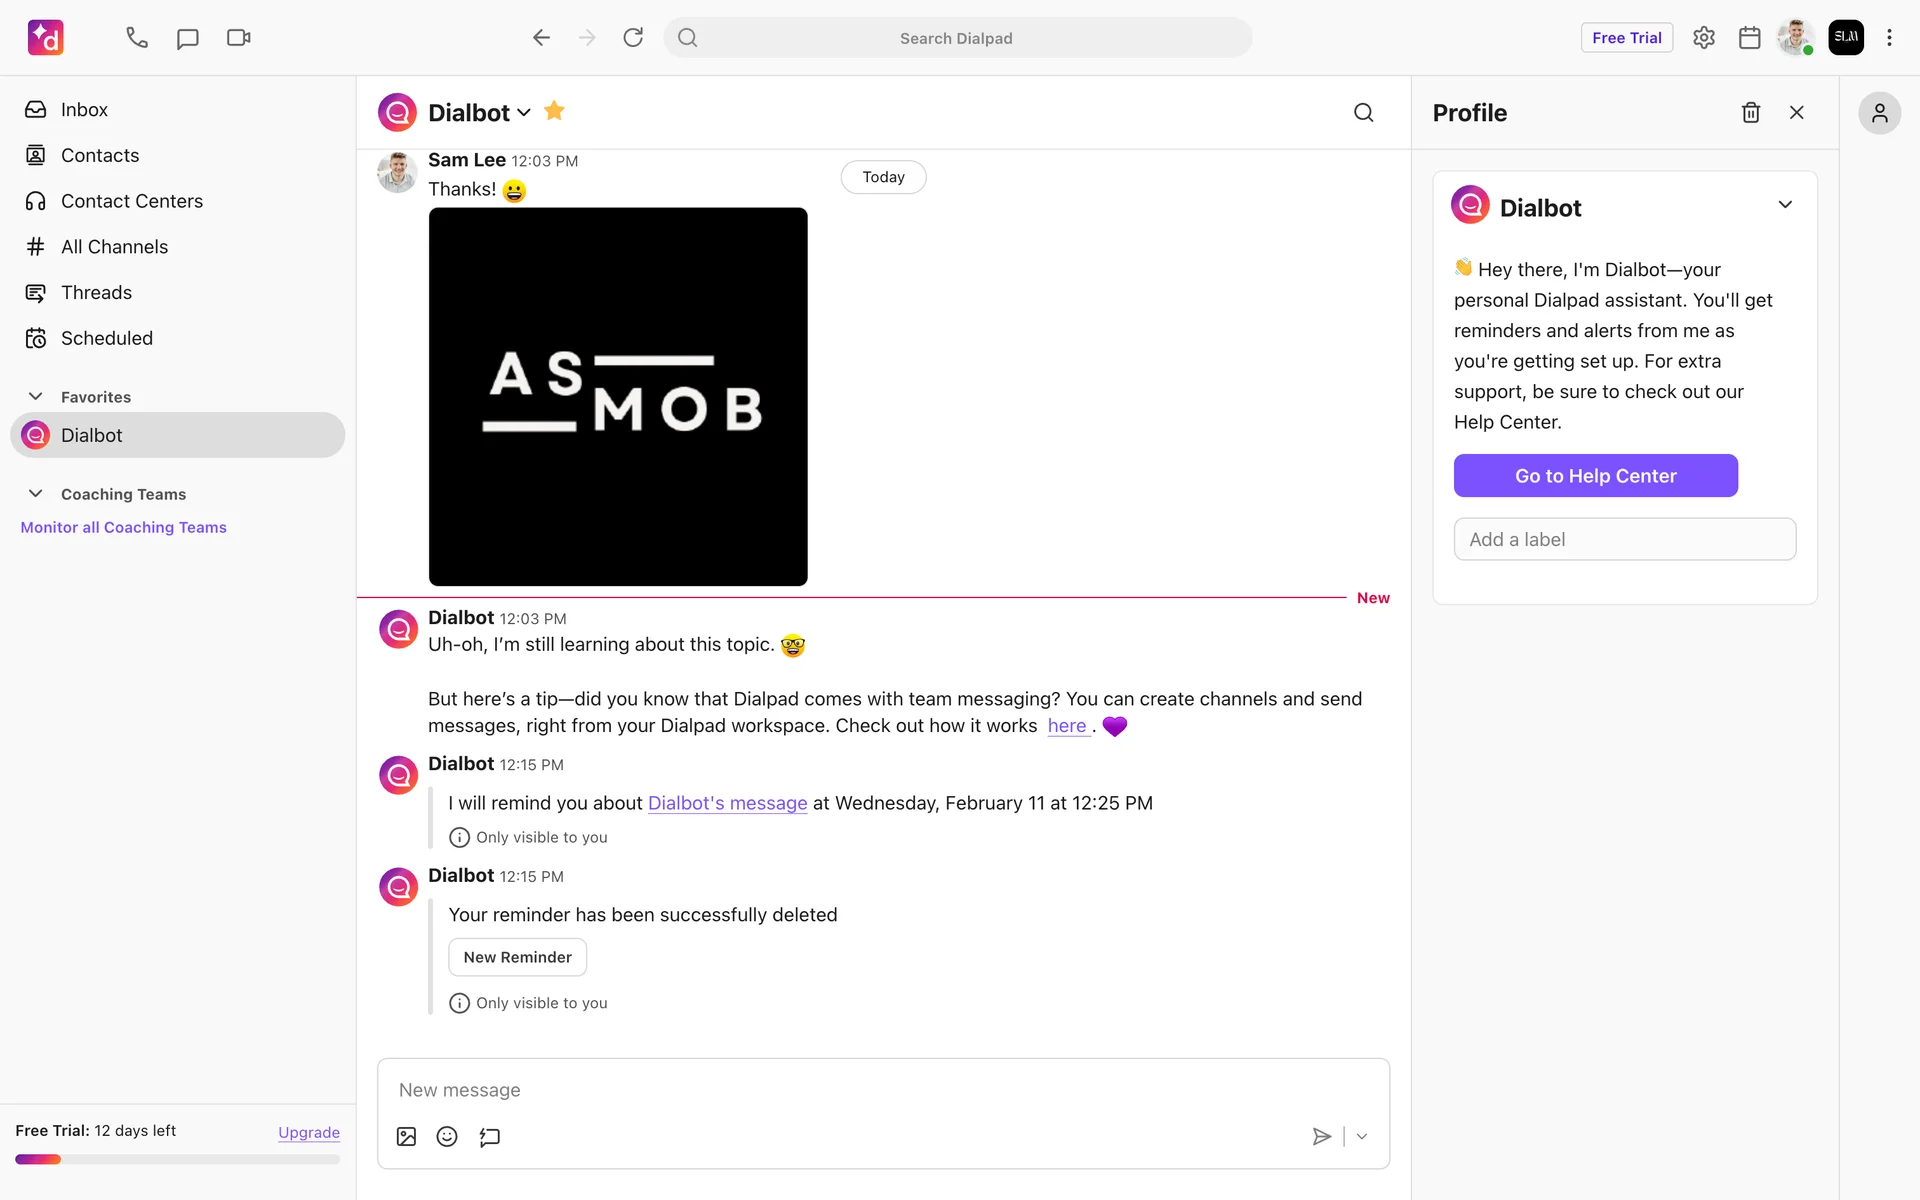Toggle the Dialbot favorite star
The image size is (1920, 1200).
pos(554,111)
